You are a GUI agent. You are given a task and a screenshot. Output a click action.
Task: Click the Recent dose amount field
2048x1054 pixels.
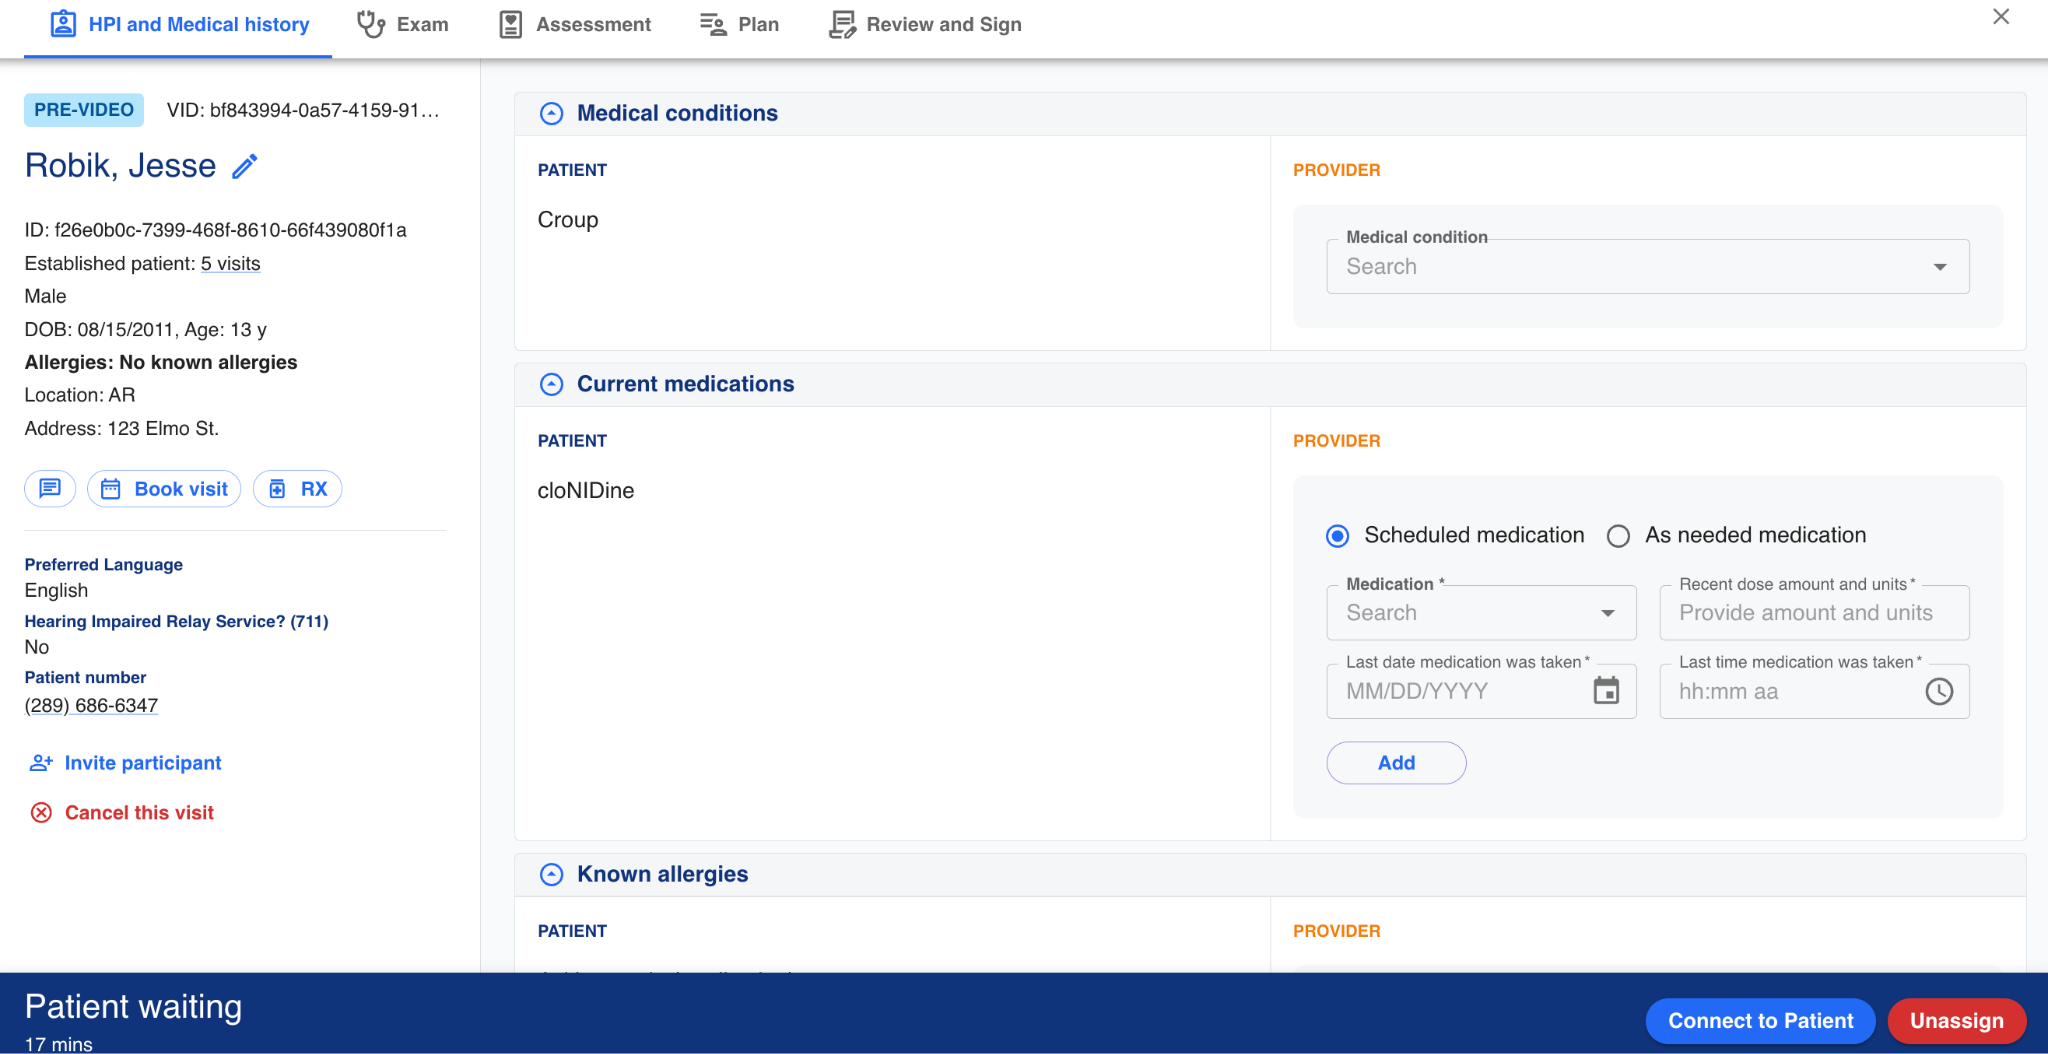coord(1813,613)
